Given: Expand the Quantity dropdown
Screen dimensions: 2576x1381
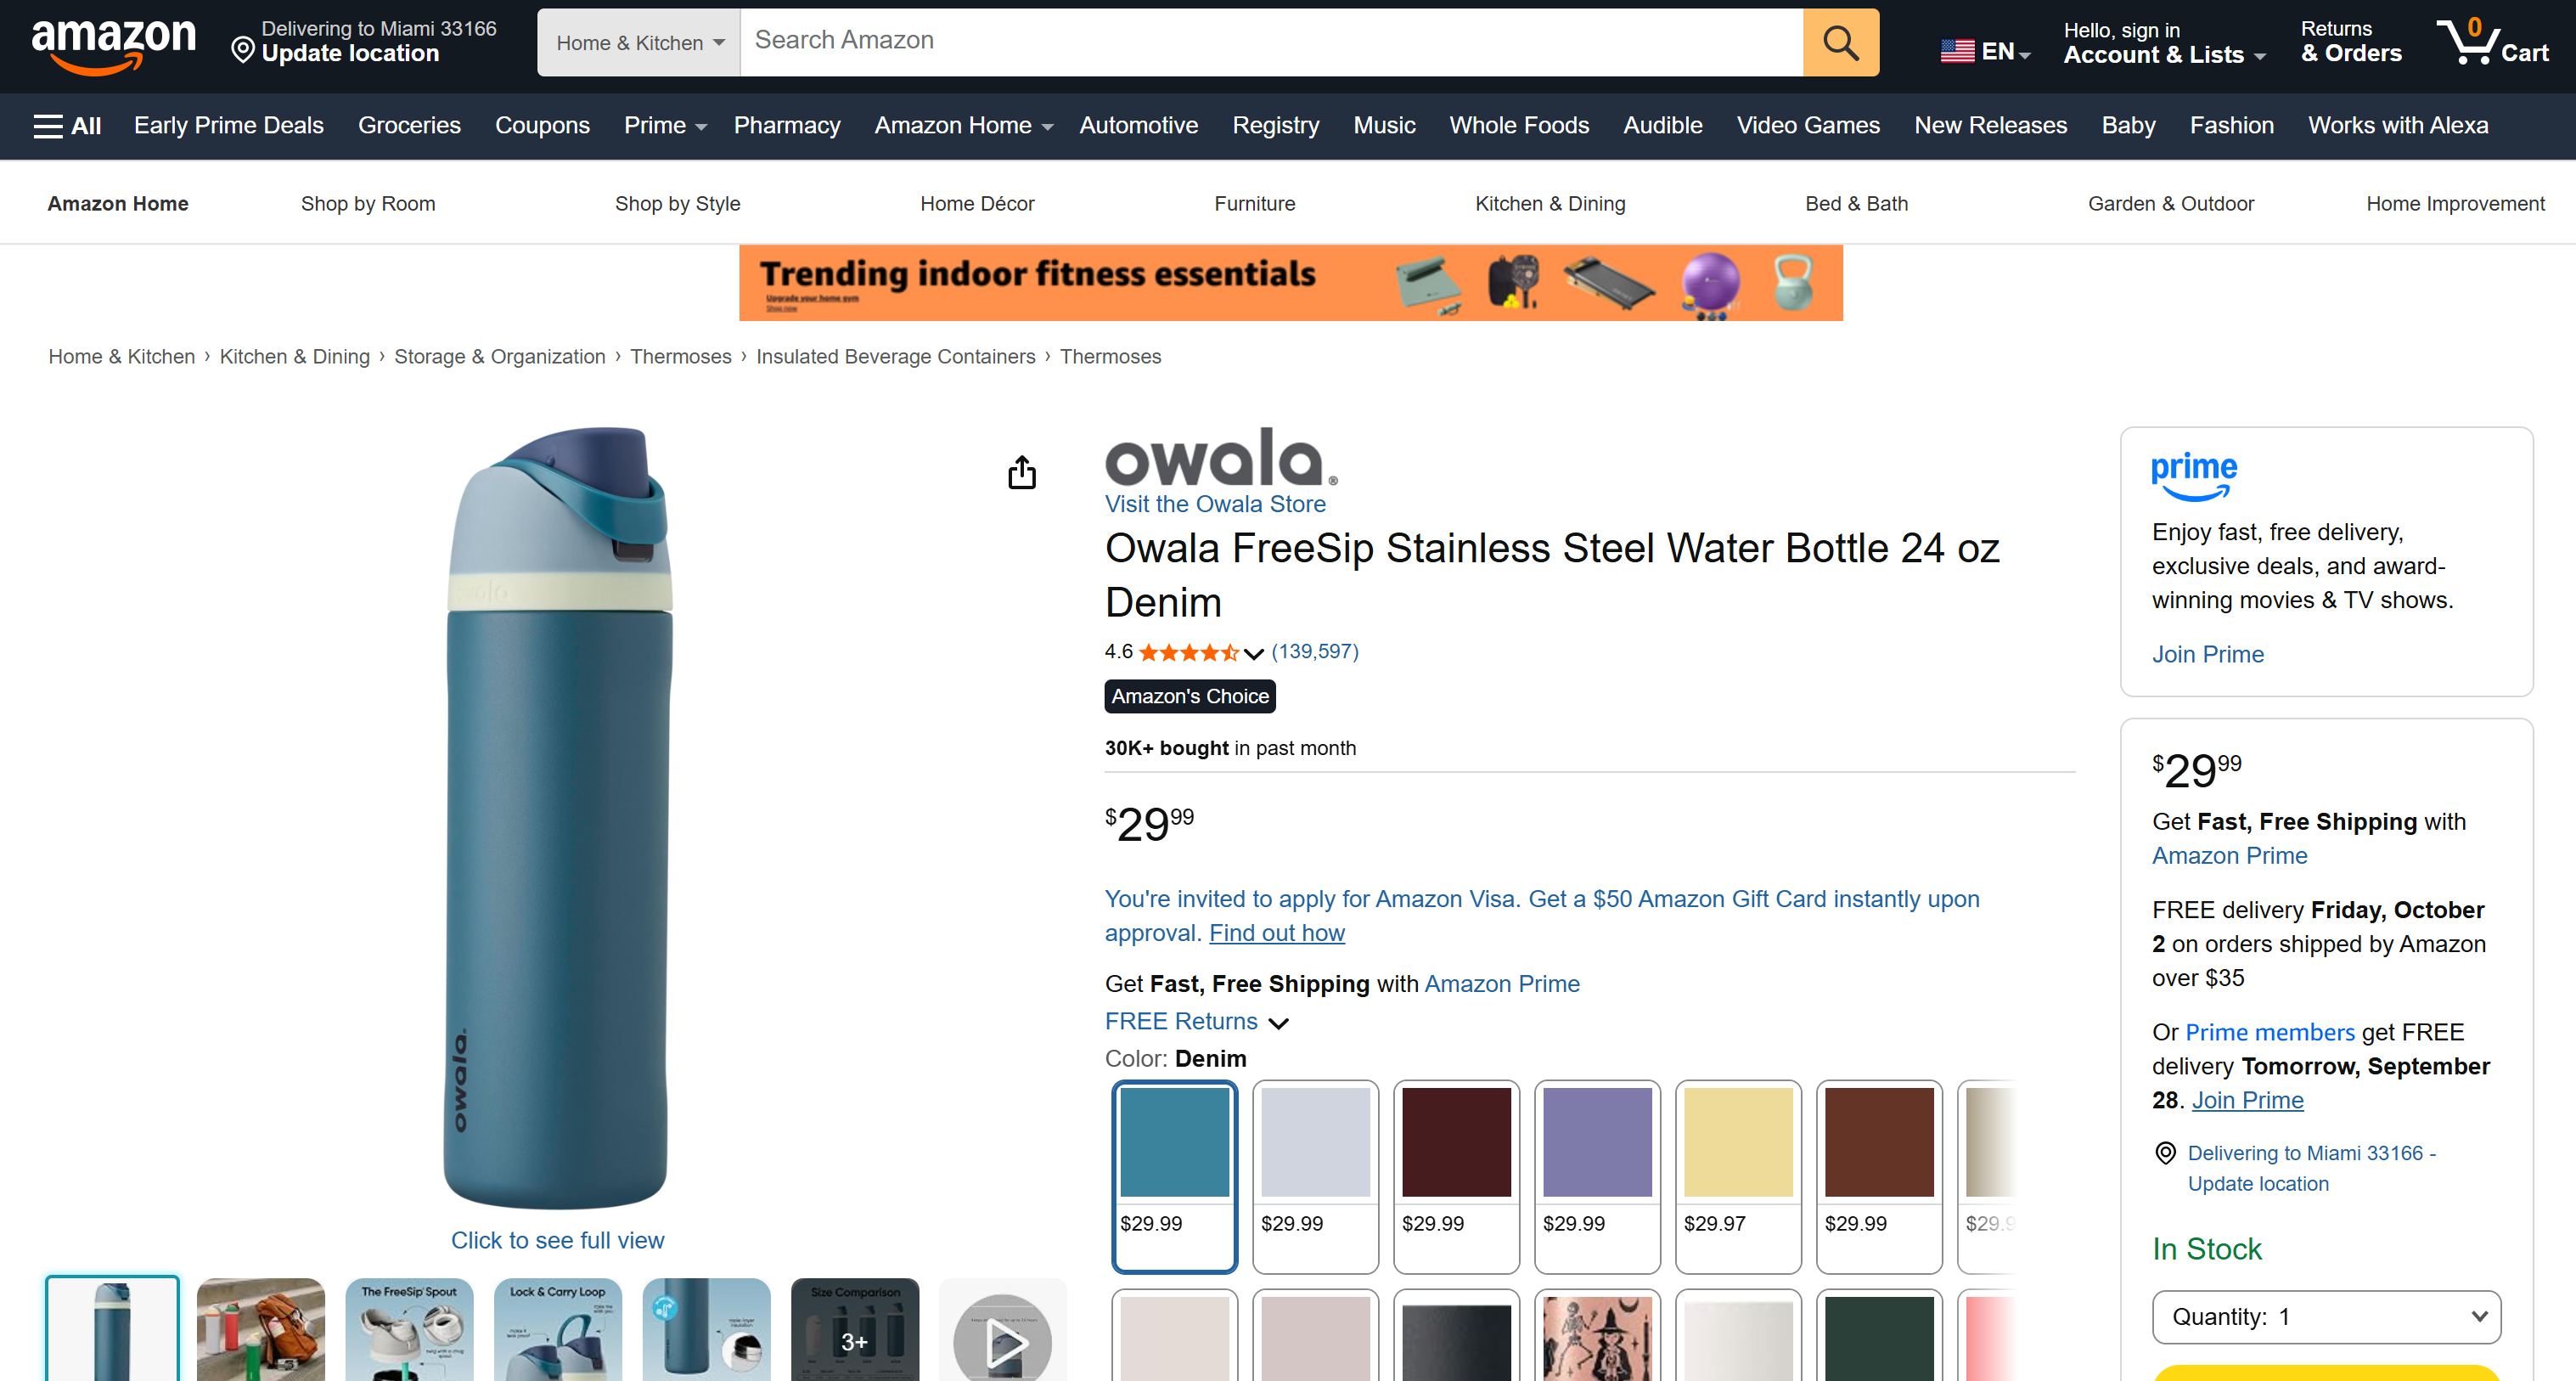Looking at the screenshot, I should pos(2326,1317).
